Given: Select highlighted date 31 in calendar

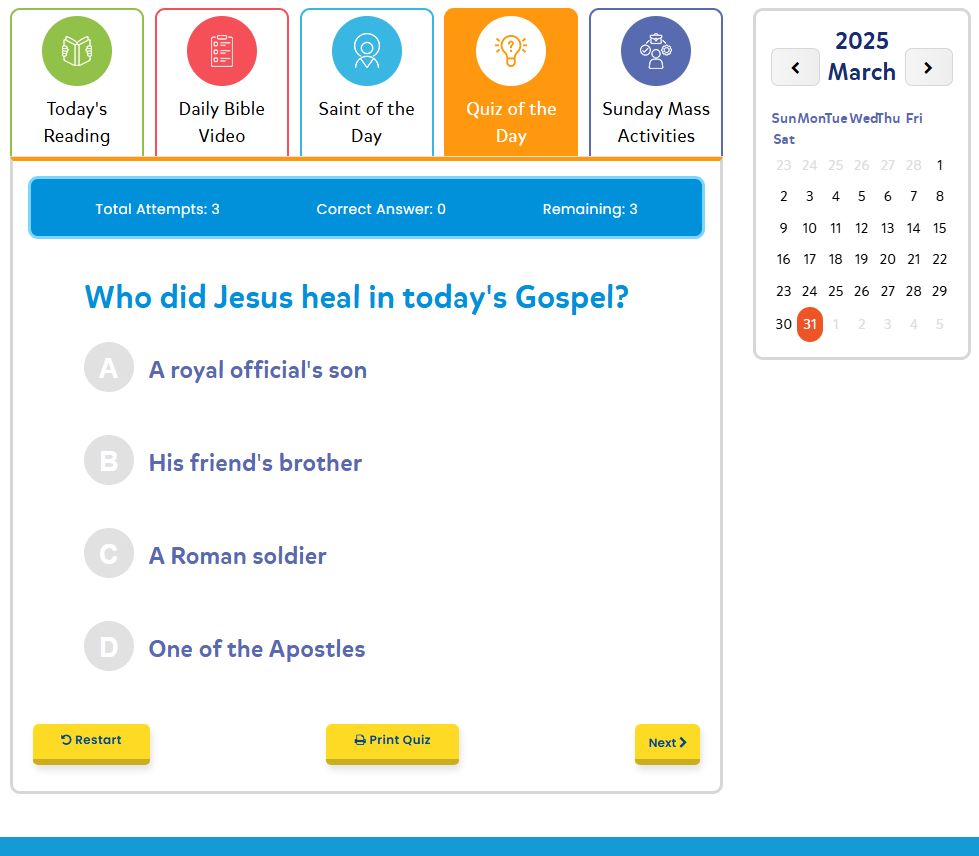Looking at the screenshot, I should 809,324.
